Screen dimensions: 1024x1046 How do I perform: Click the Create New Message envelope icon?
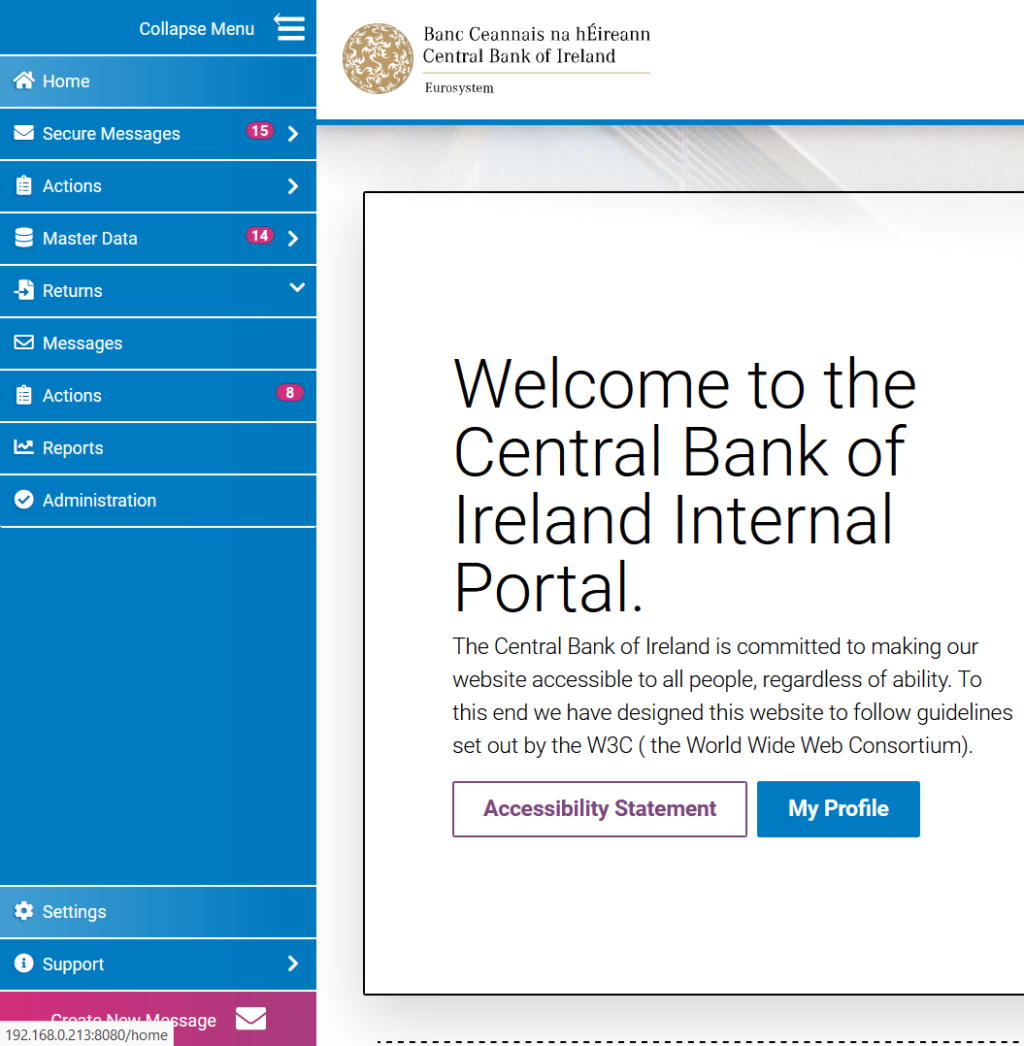251,1019
